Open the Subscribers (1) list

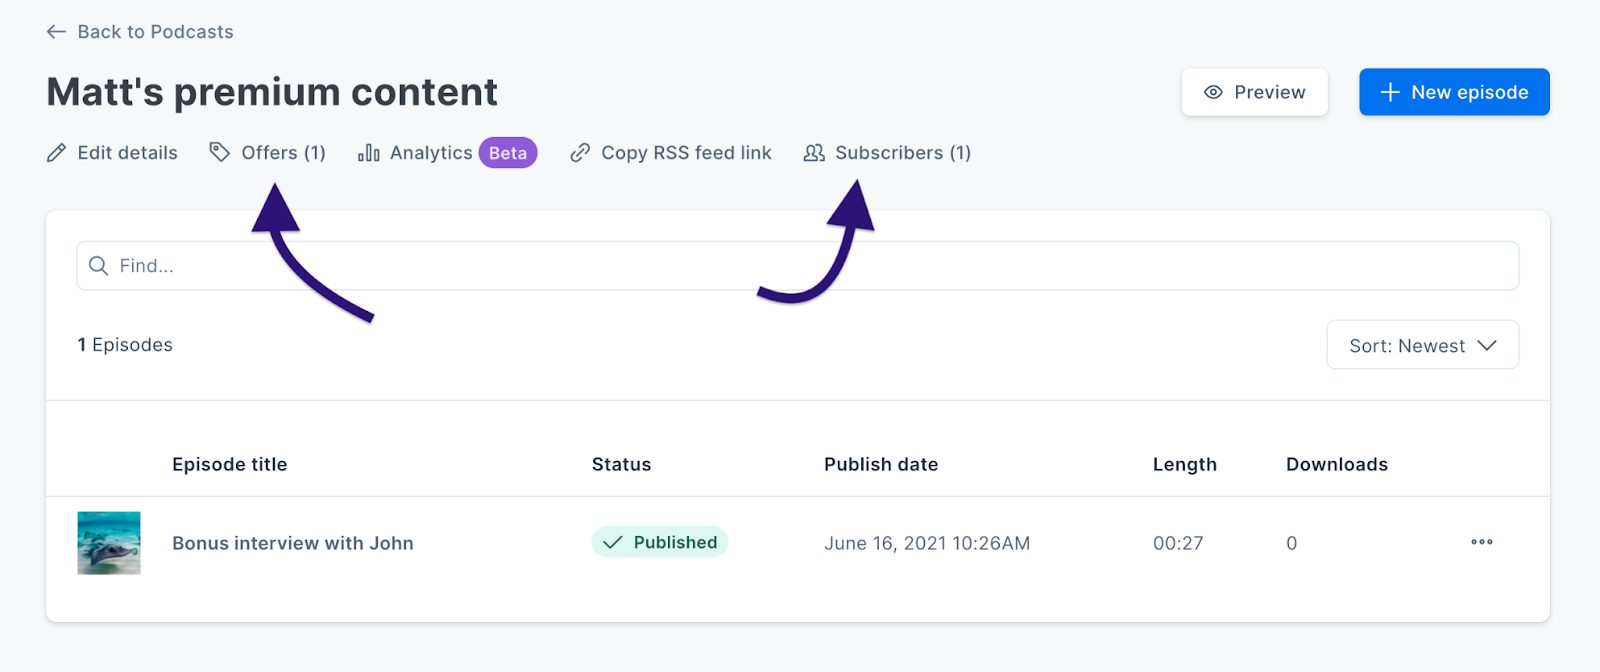888,153
